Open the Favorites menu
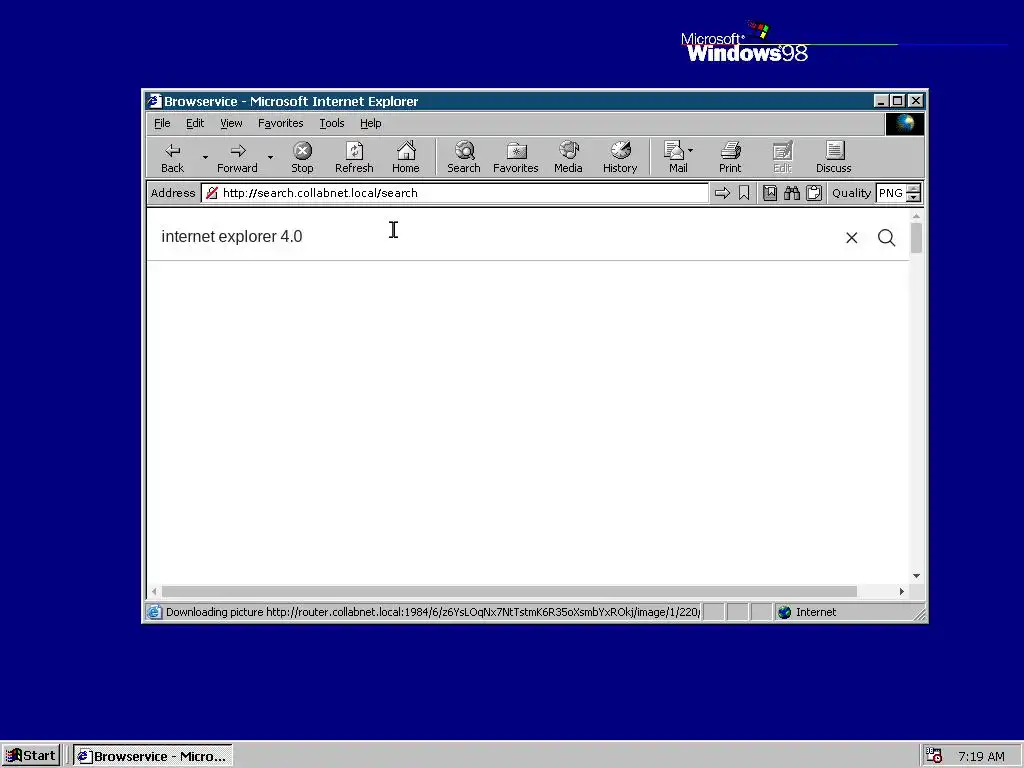This screenshot has height=768, width=1024. click(x=280, y=123)
